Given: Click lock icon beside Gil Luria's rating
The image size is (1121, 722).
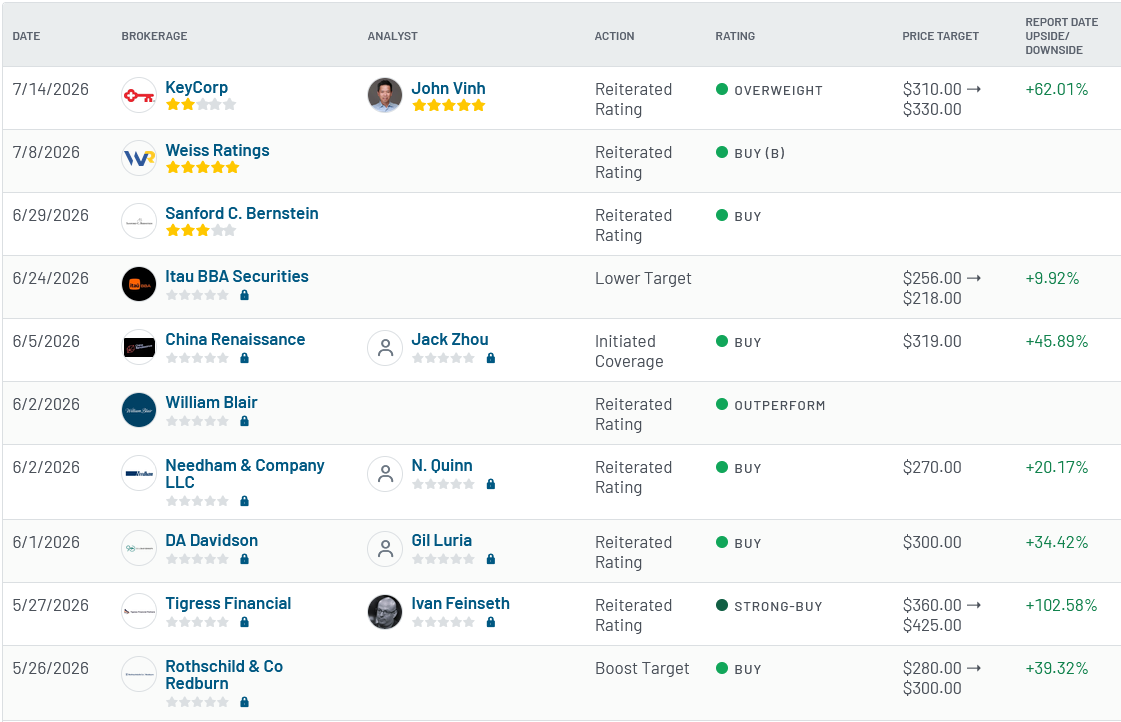Looking at the screenshot, I should pos(490,559).
